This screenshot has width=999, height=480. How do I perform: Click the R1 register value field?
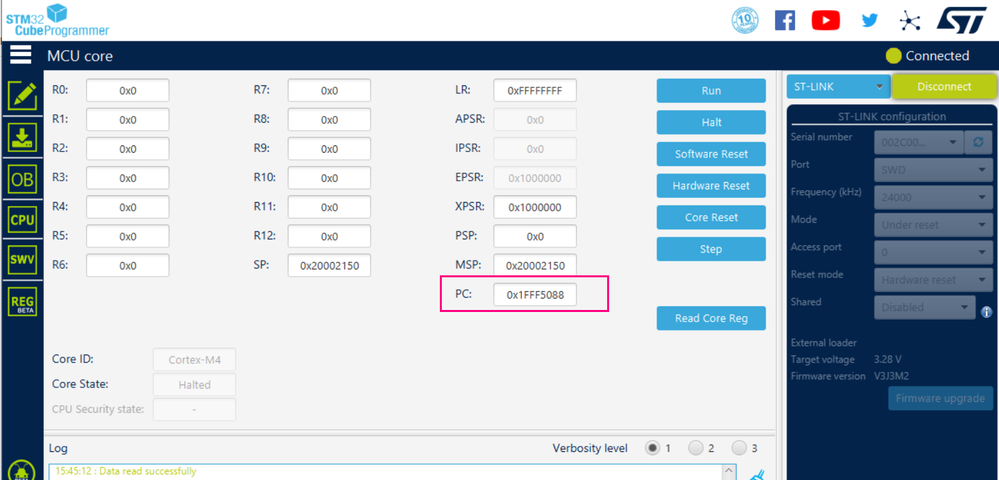[127, 120]
